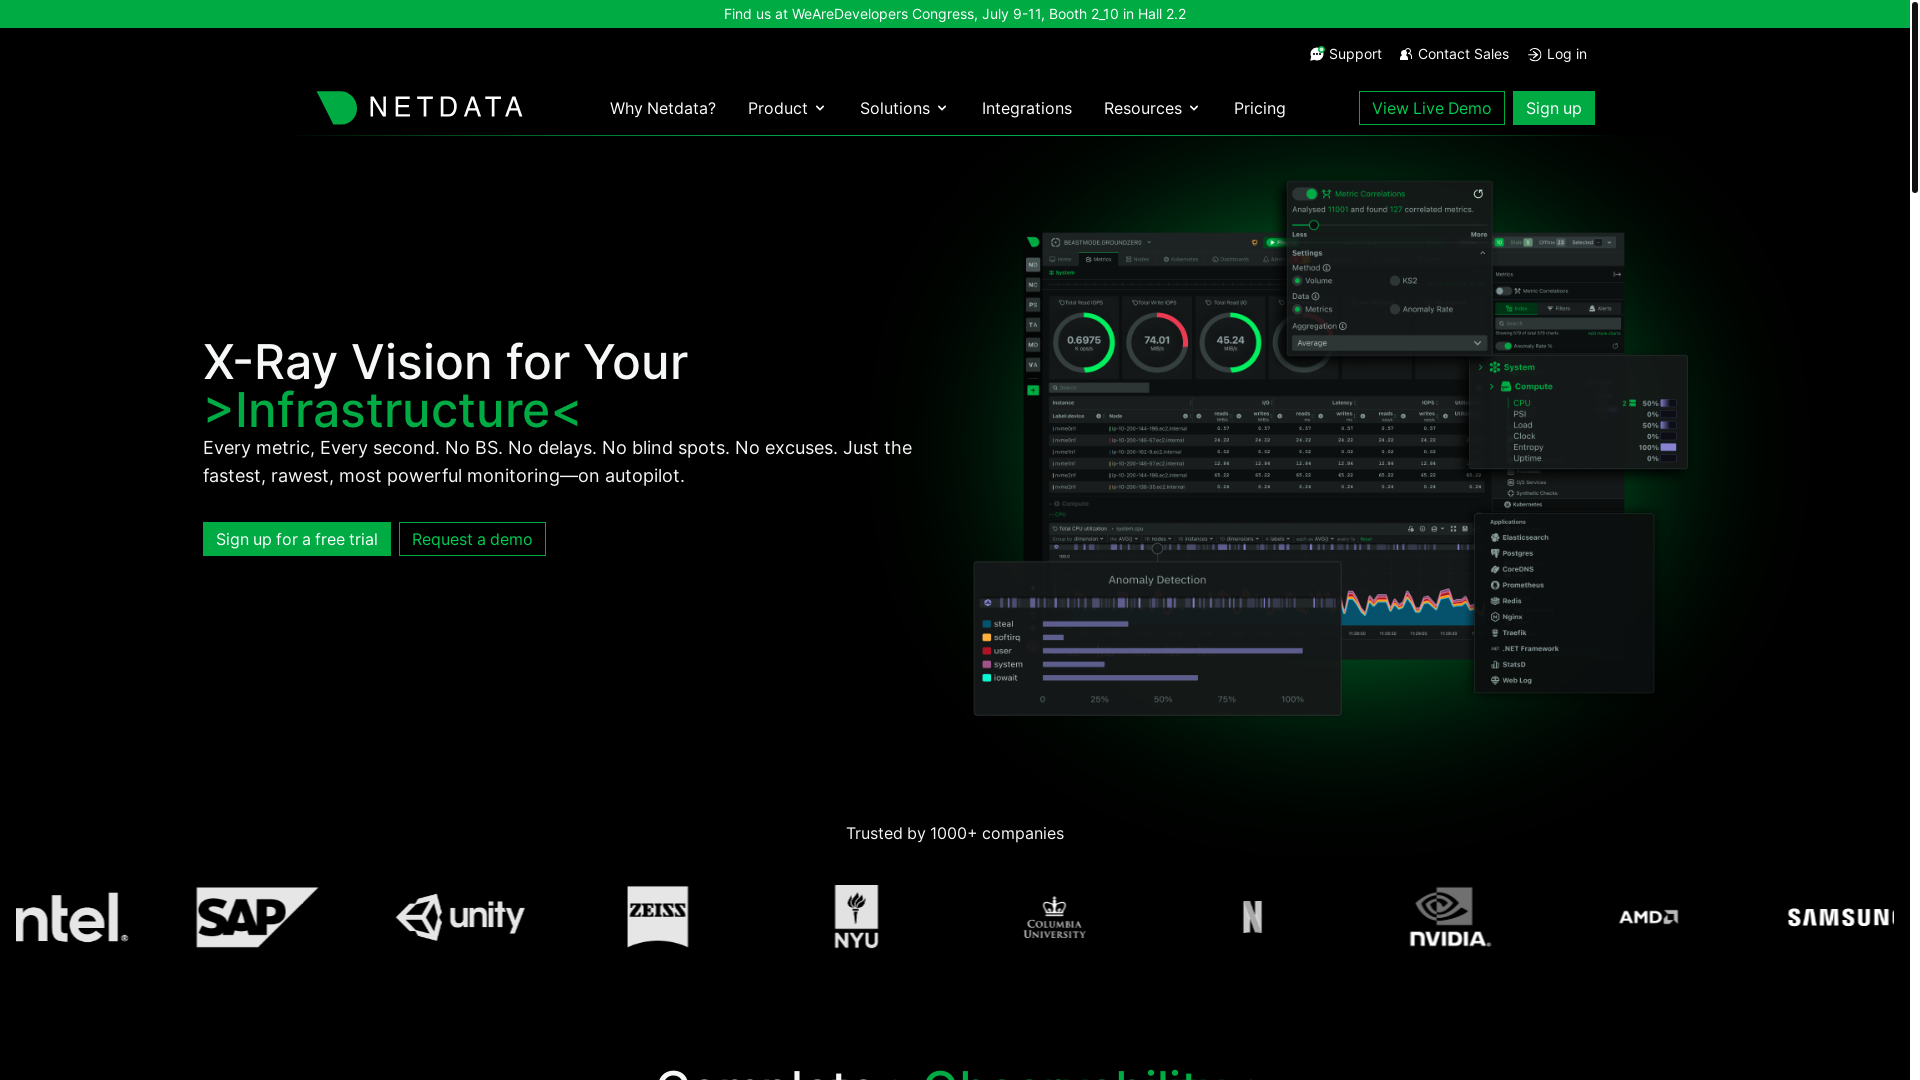Expand the Resources dropdown menu

(x=1152, y=108)
